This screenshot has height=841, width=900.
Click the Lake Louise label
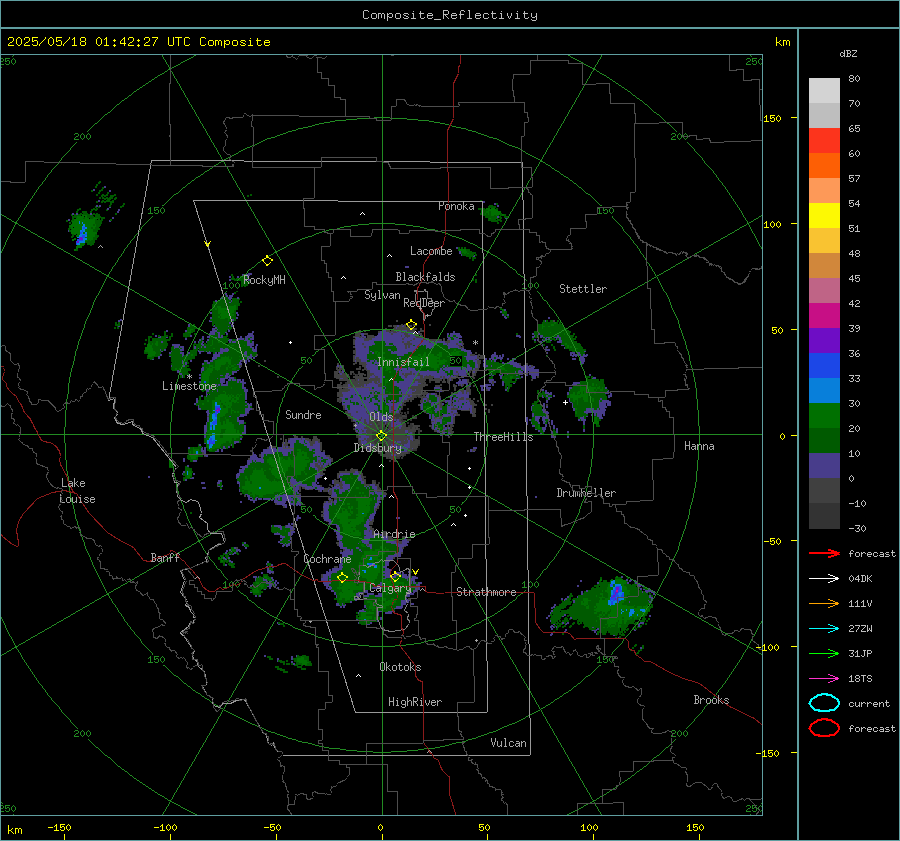click(78, 491)
